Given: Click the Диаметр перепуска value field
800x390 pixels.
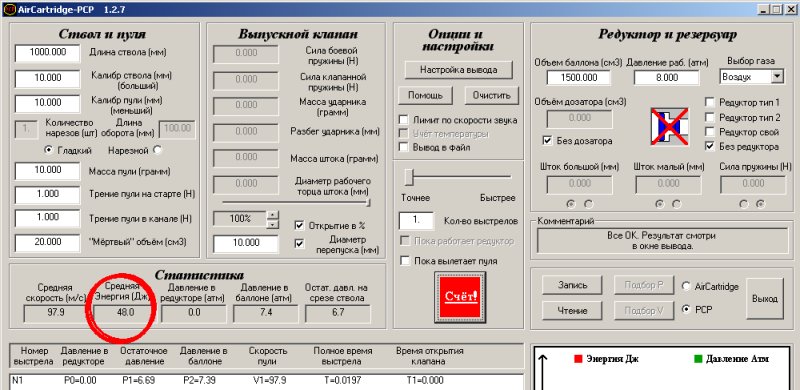Looking at the screenshot, I should tap(246, 243).
